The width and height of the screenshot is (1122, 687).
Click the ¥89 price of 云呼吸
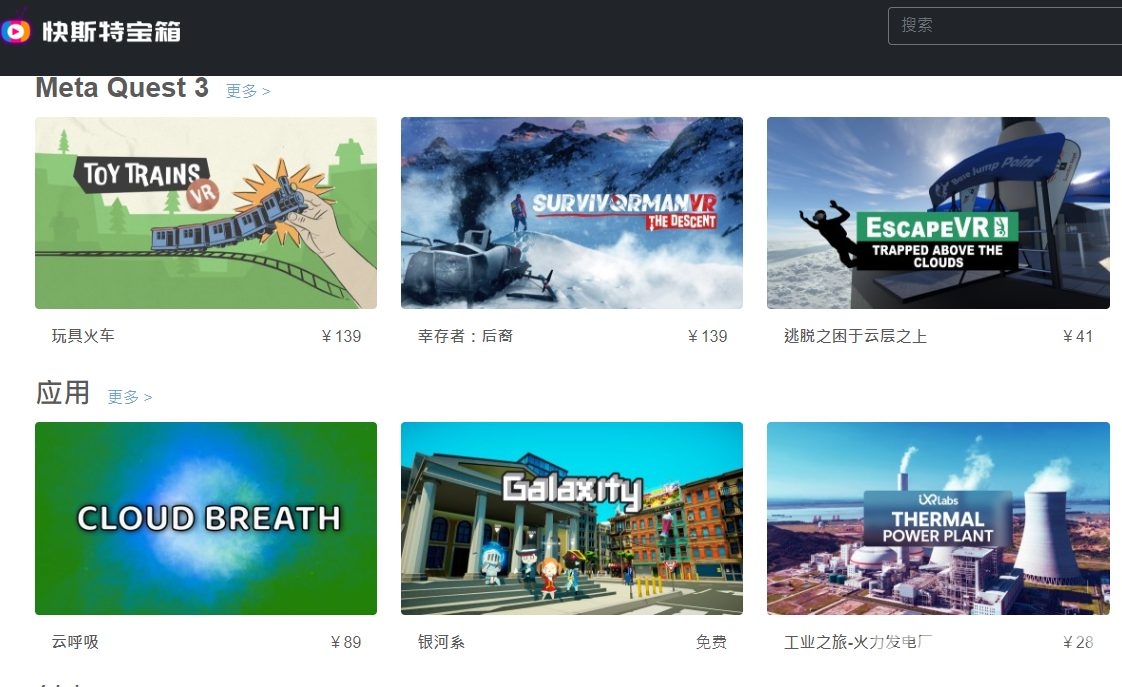click(x=346, y=642)
